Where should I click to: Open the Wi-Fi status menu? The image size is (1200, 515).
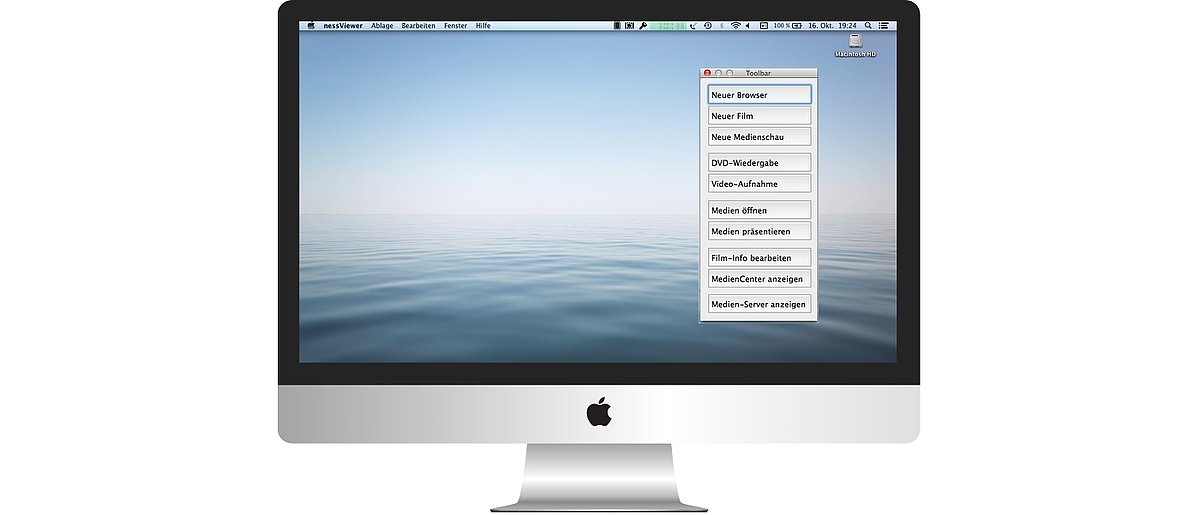[735, 25]
